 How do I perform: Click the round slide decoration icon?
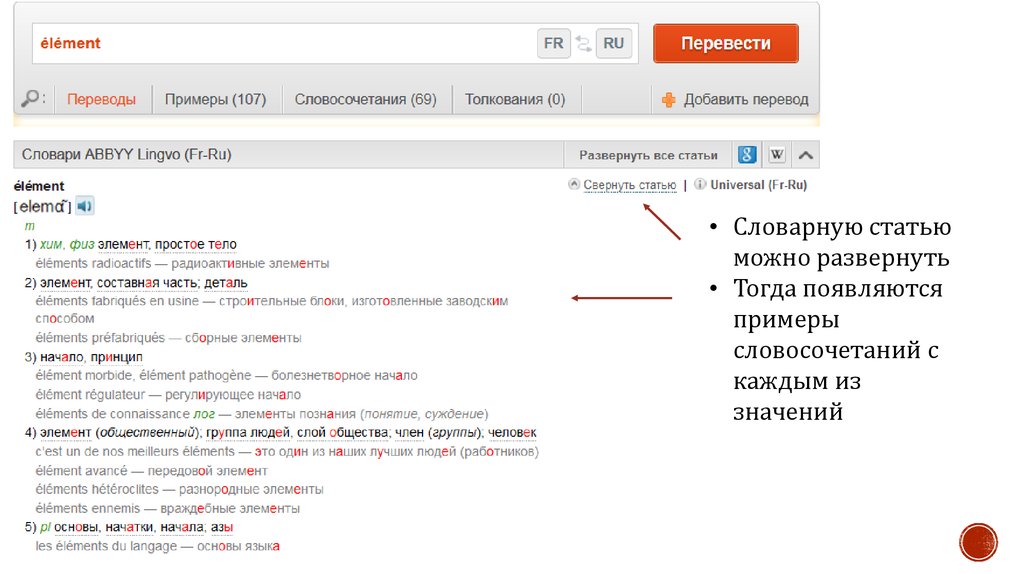(978, 542)
